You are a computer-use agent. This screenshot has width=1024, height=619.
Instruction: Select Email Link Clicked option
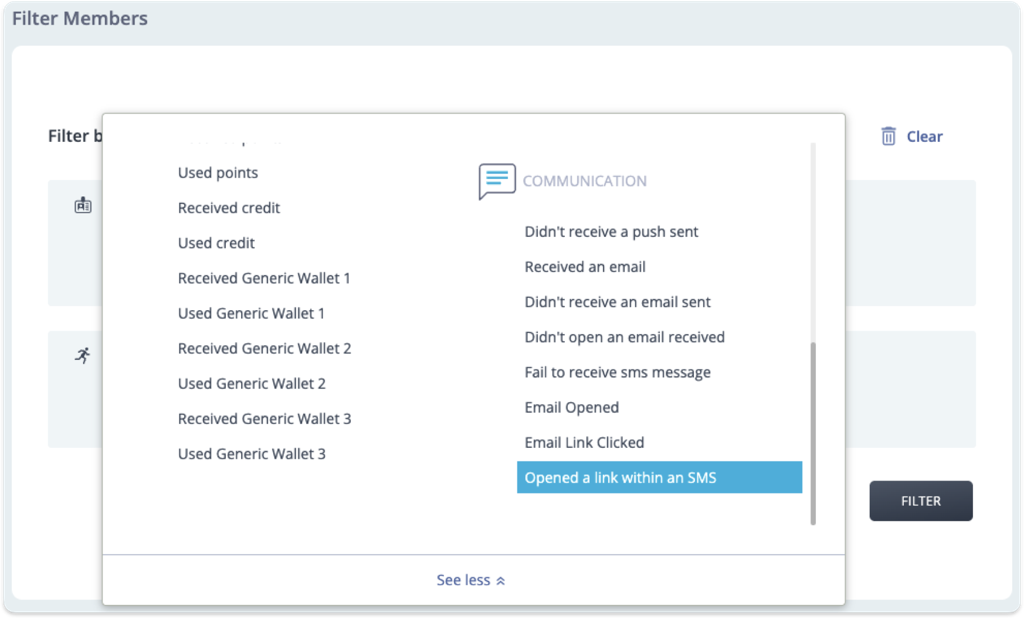[x=584, y=442]
